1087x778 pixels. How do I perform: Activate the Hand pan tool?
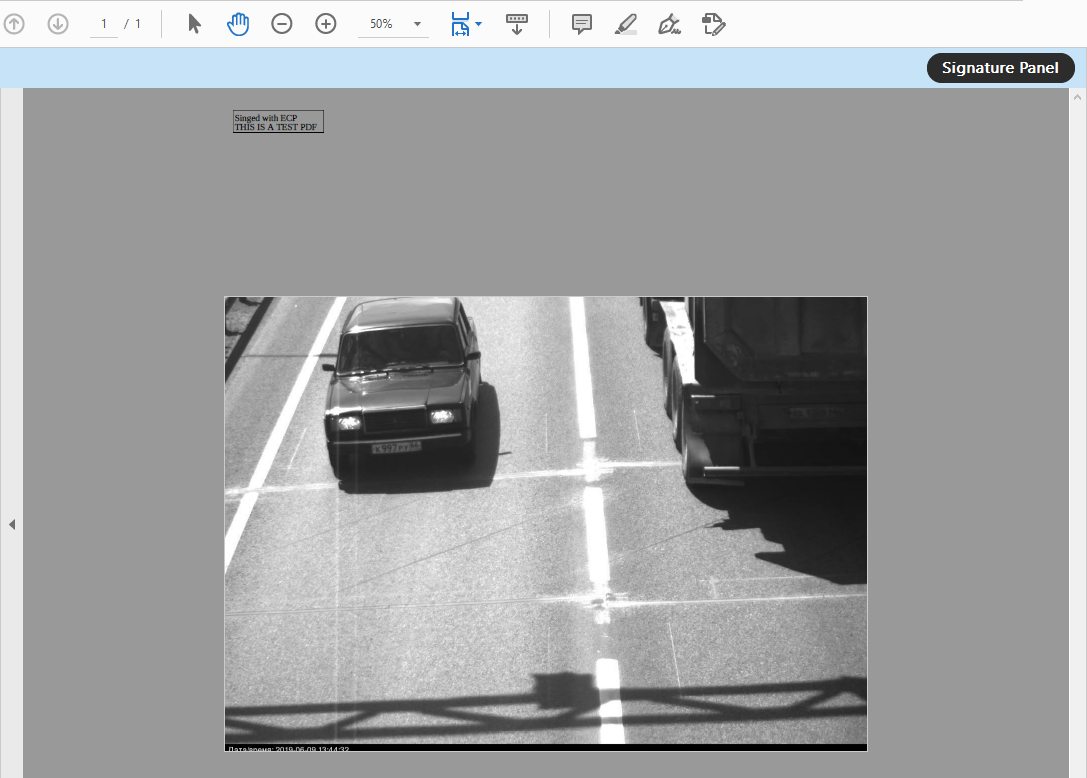238,24
